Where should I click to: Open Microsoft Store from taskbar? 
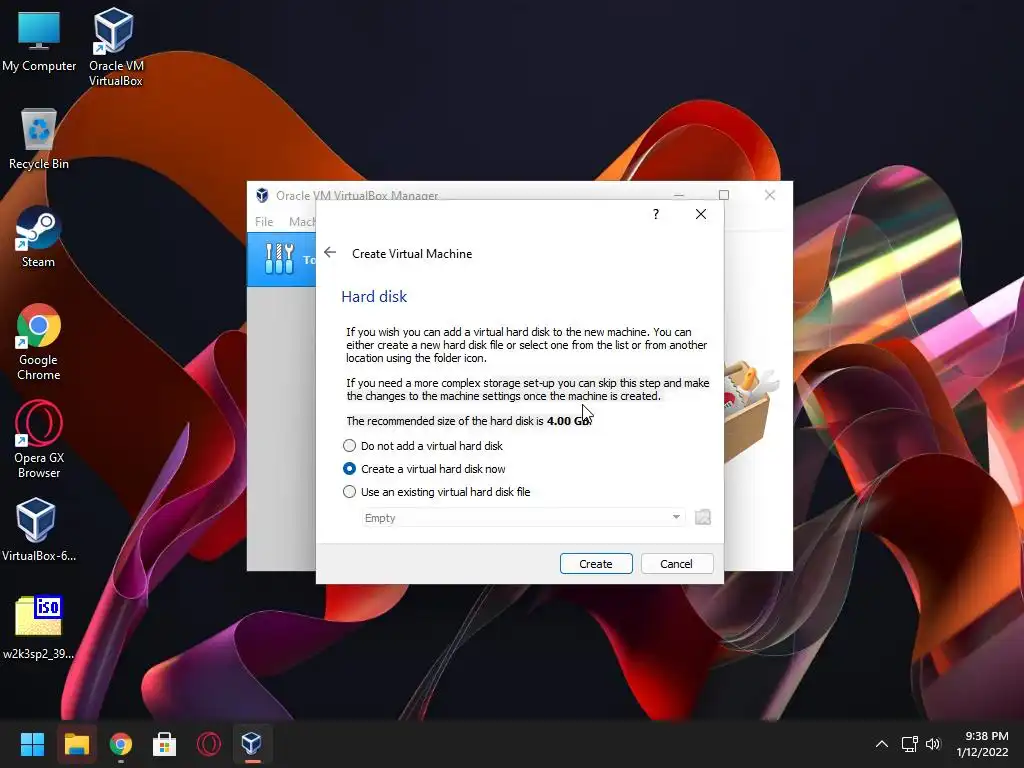click(165, 744)
